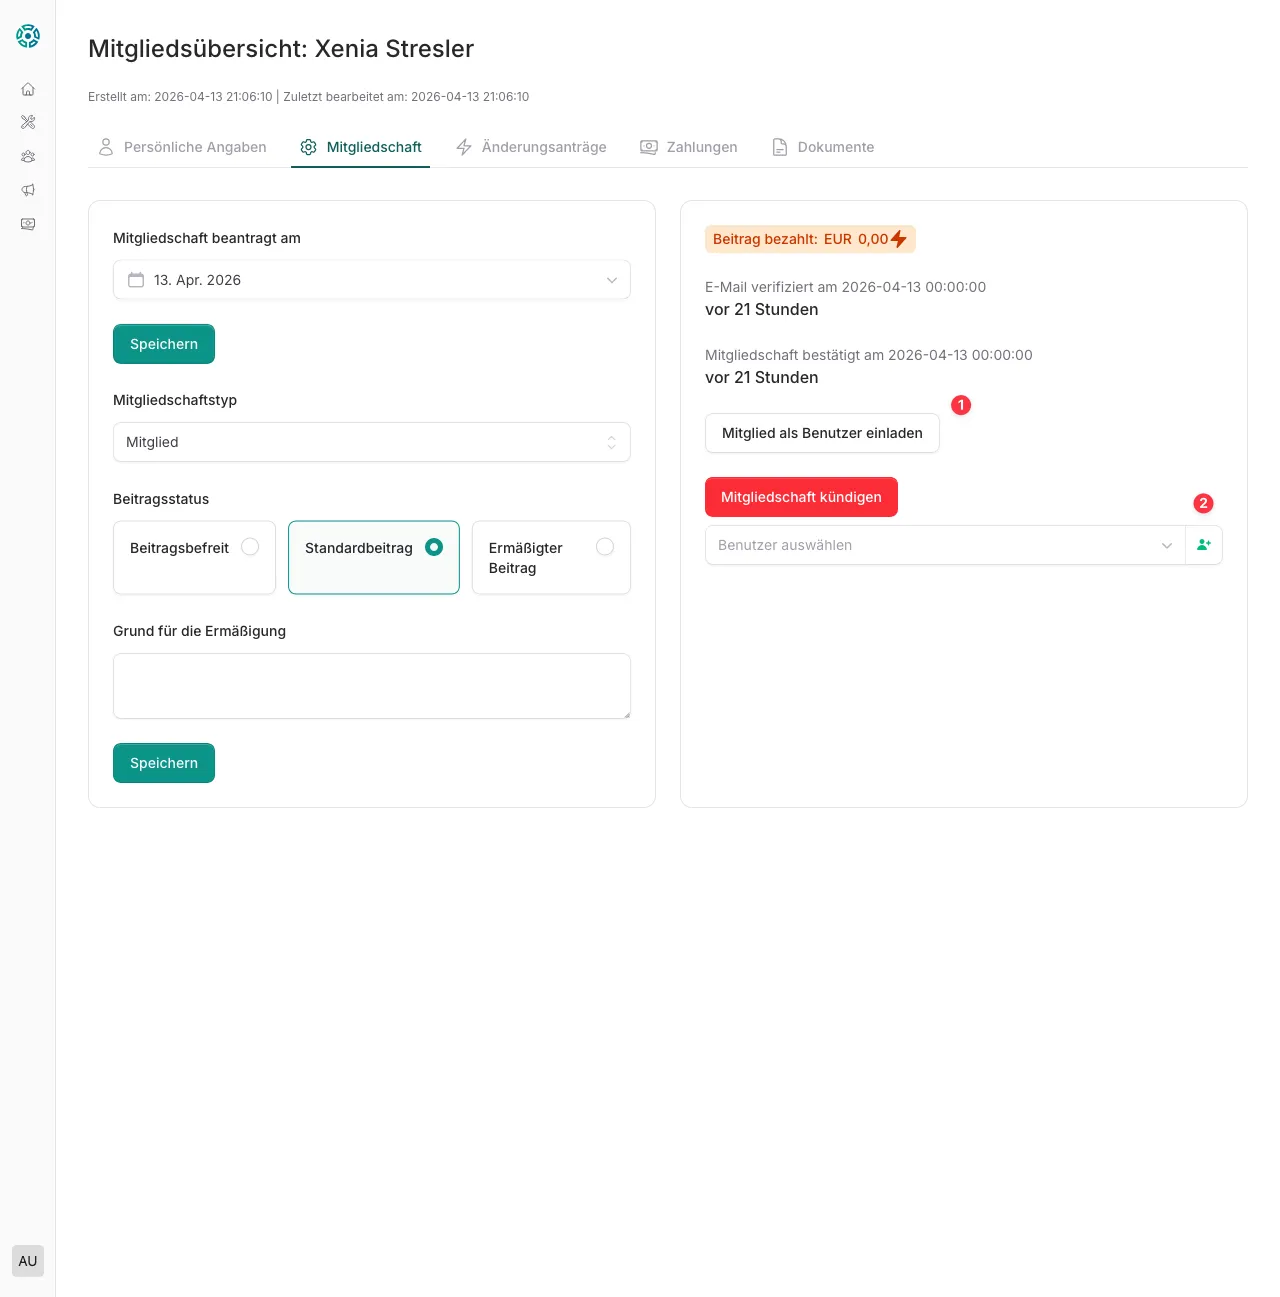Click the E-Mail verifiziert am text
1280x1297 pixels.
coord(845,287)
